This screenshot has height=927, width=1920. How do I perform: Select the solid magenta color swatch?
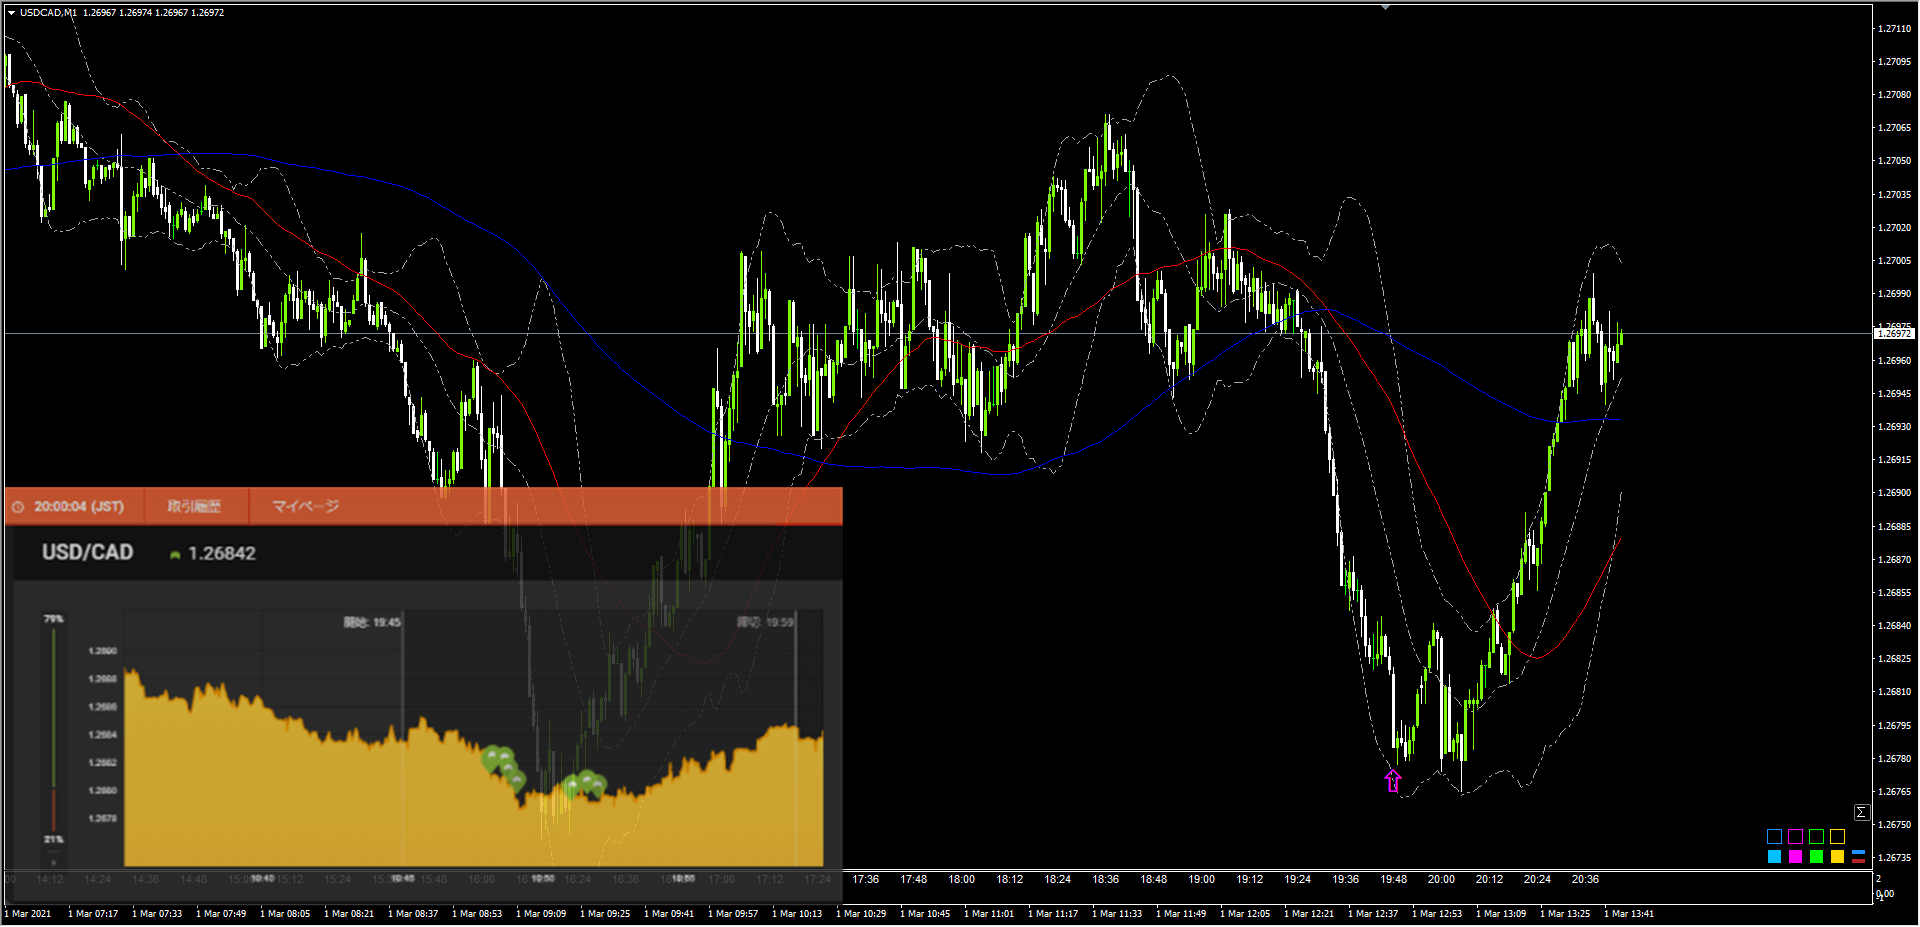pos(1795,857)
